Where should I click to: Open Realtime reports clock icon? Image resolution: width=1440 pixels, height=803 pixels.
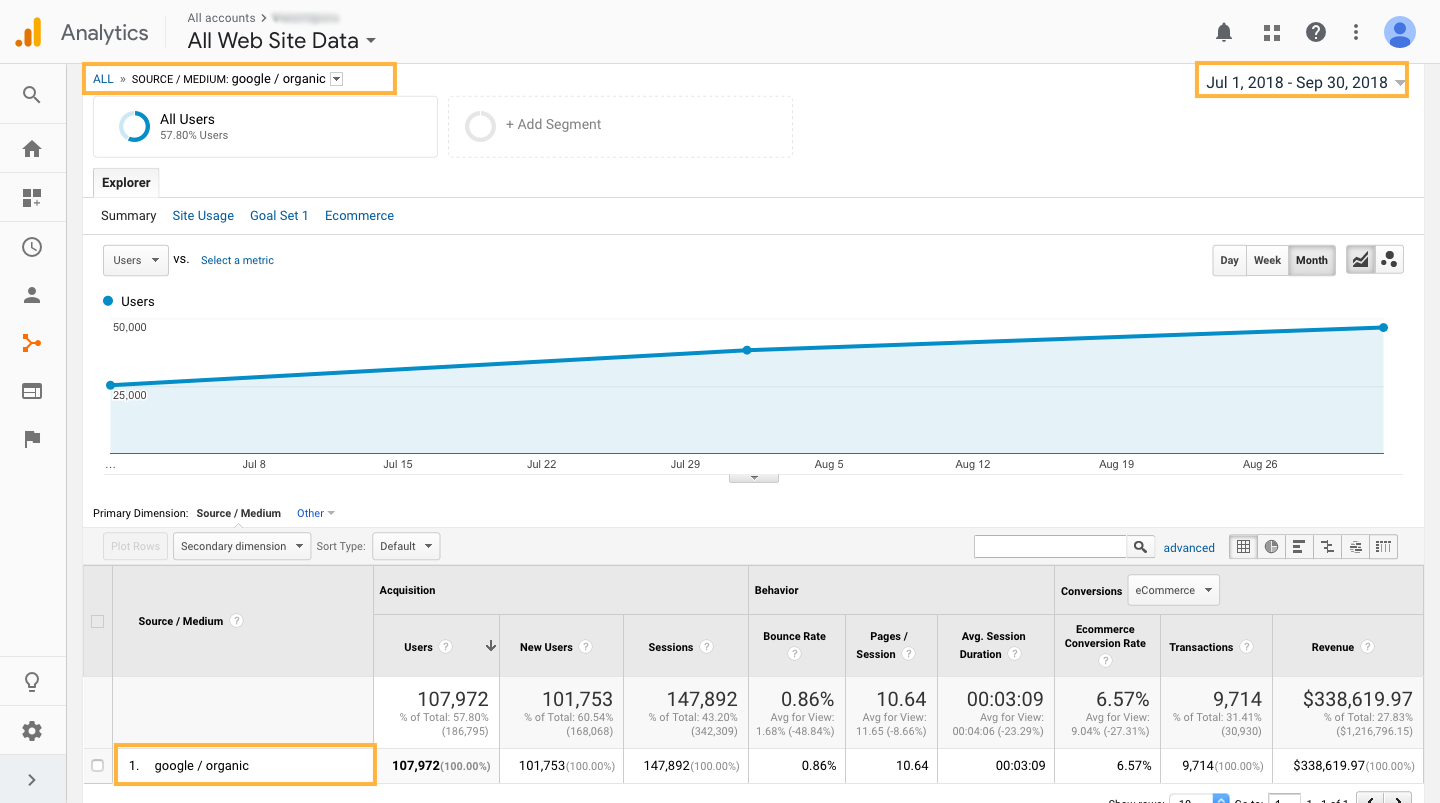(32, 247)
